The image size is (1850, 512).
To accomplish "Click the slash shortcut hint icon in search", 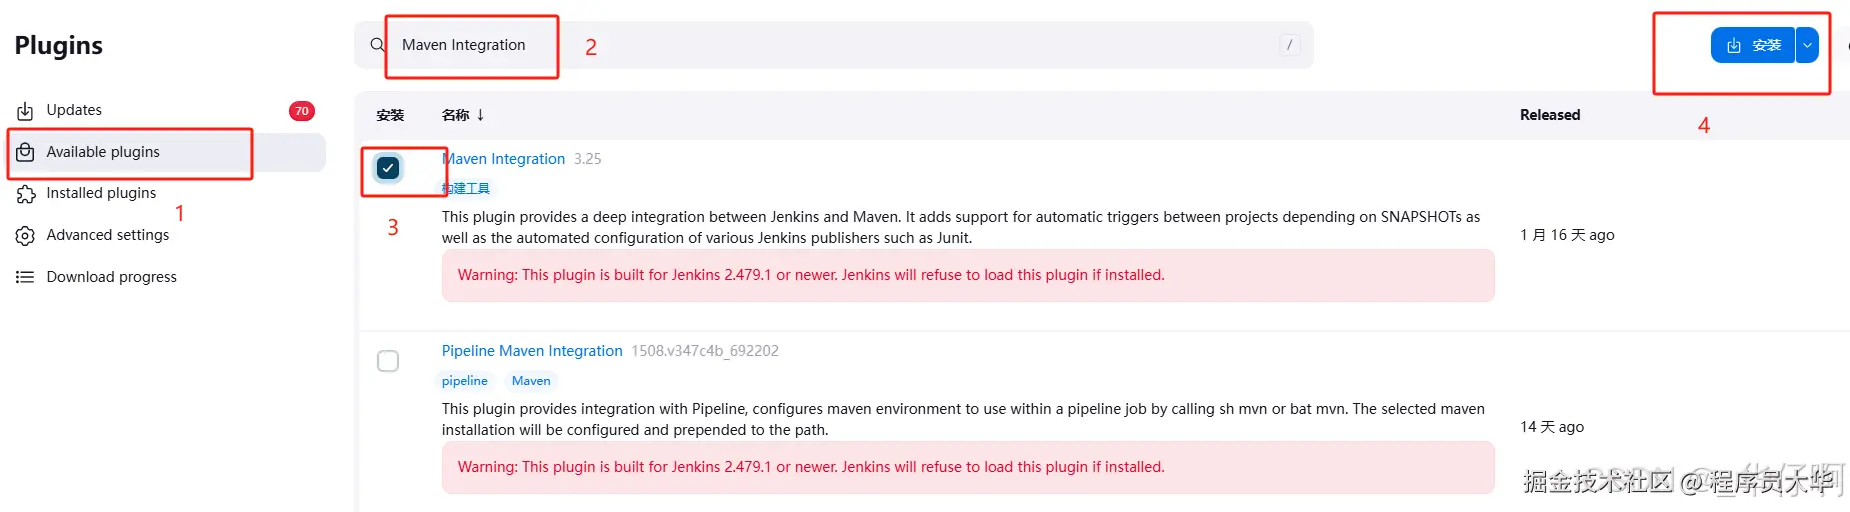I will click(x=1289, y=45).
